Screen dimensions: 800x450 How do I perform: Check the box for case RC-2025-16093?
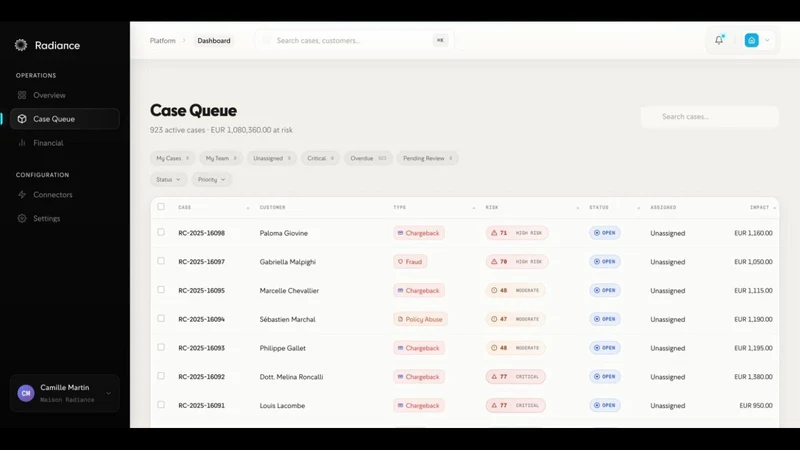161,347
